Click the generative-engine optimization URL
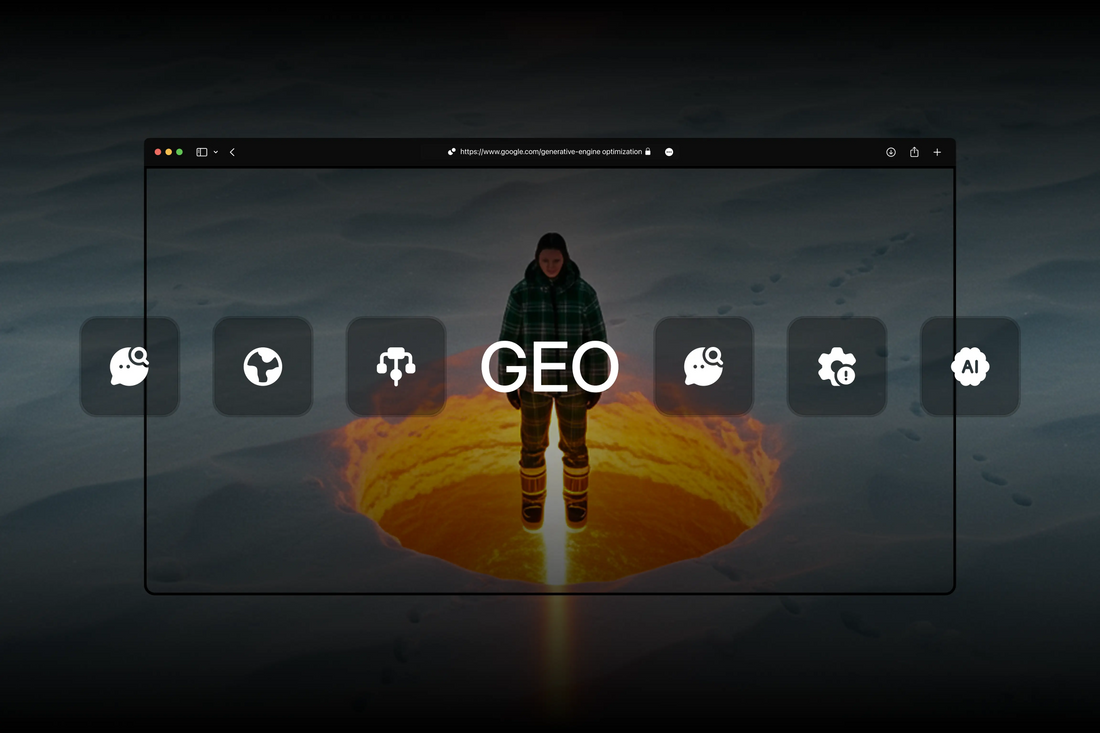Viewport: 1100px width, 733px height. point(550,152)
